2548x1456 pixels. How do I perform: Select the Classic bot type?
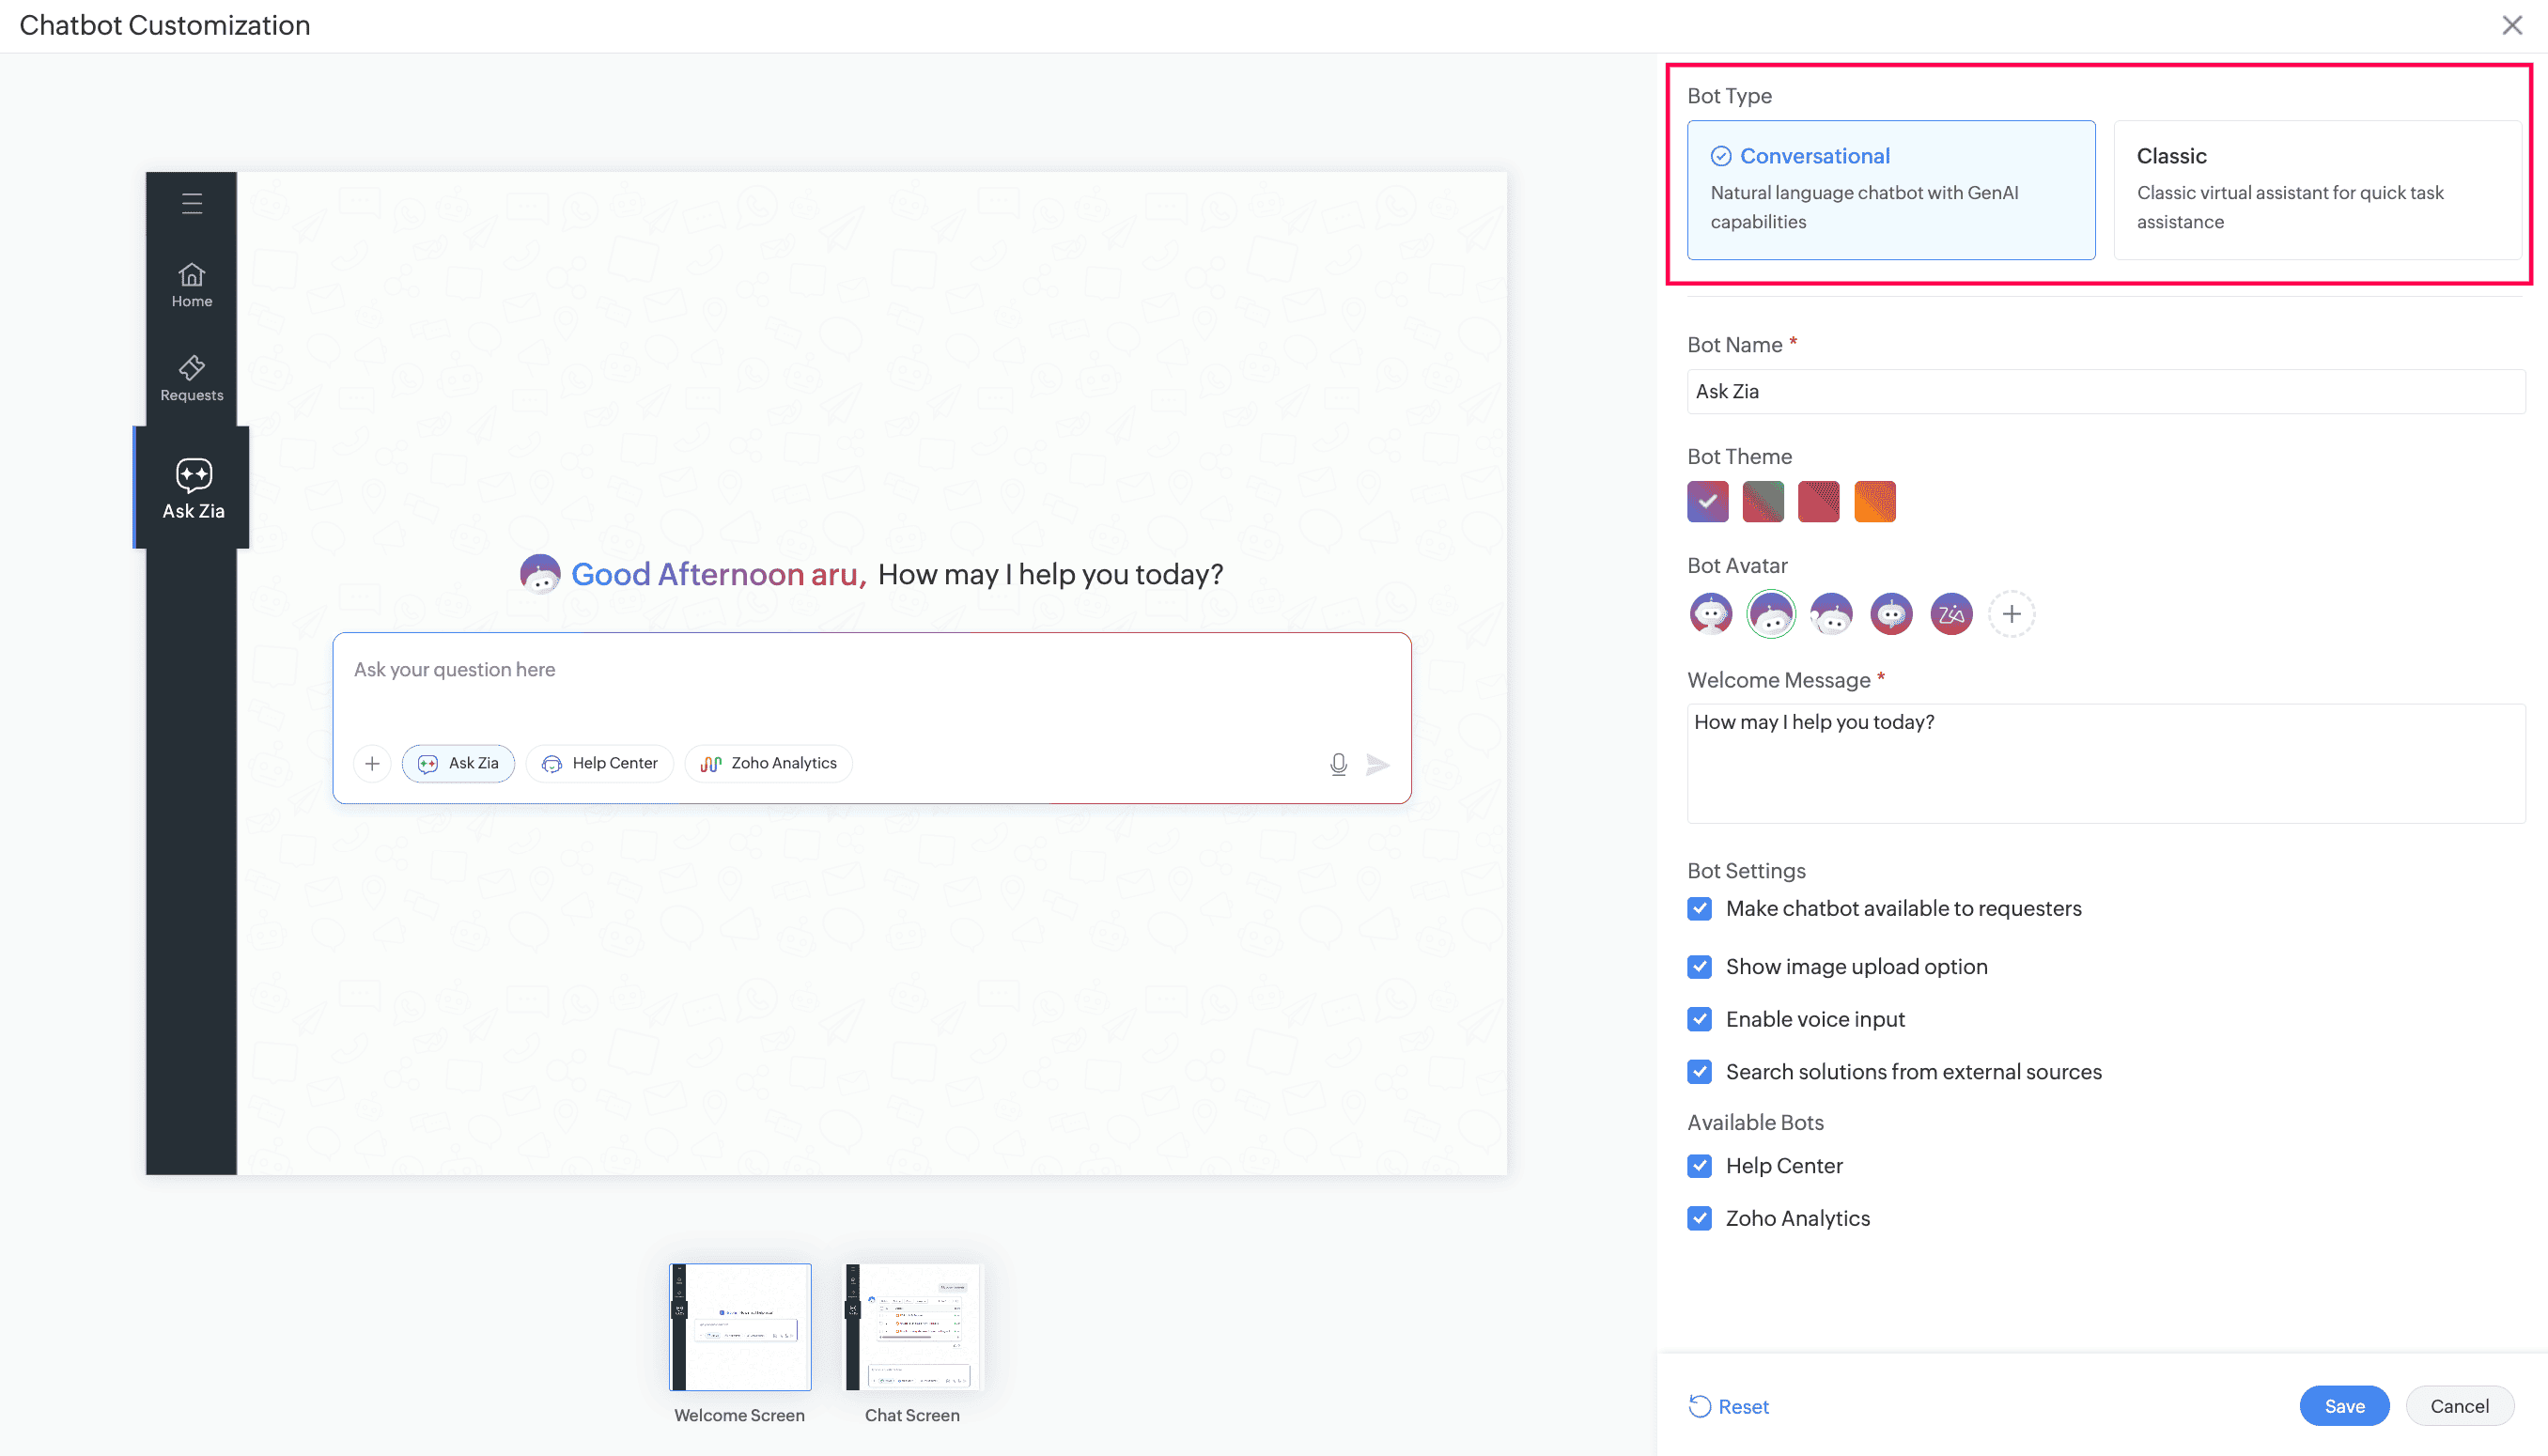2316,189
